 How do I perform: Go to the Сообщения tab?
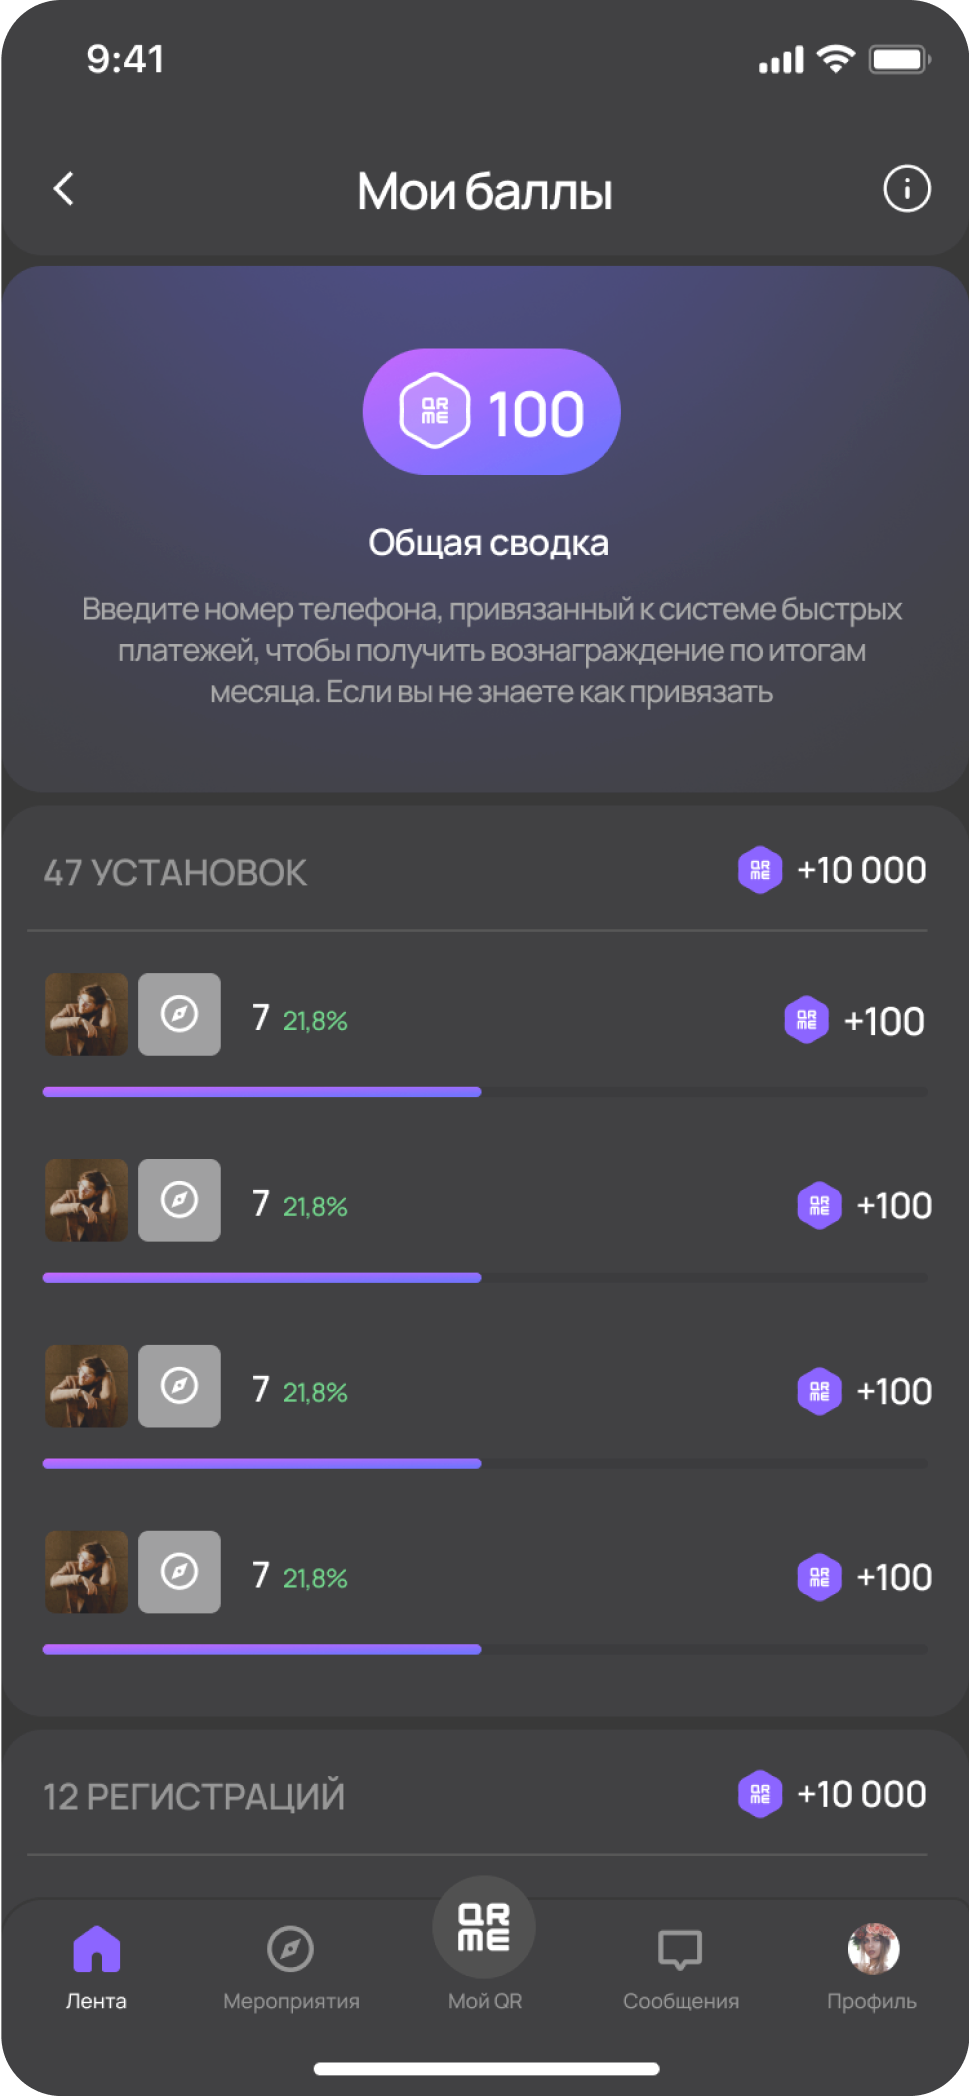tap(680, 1966)
